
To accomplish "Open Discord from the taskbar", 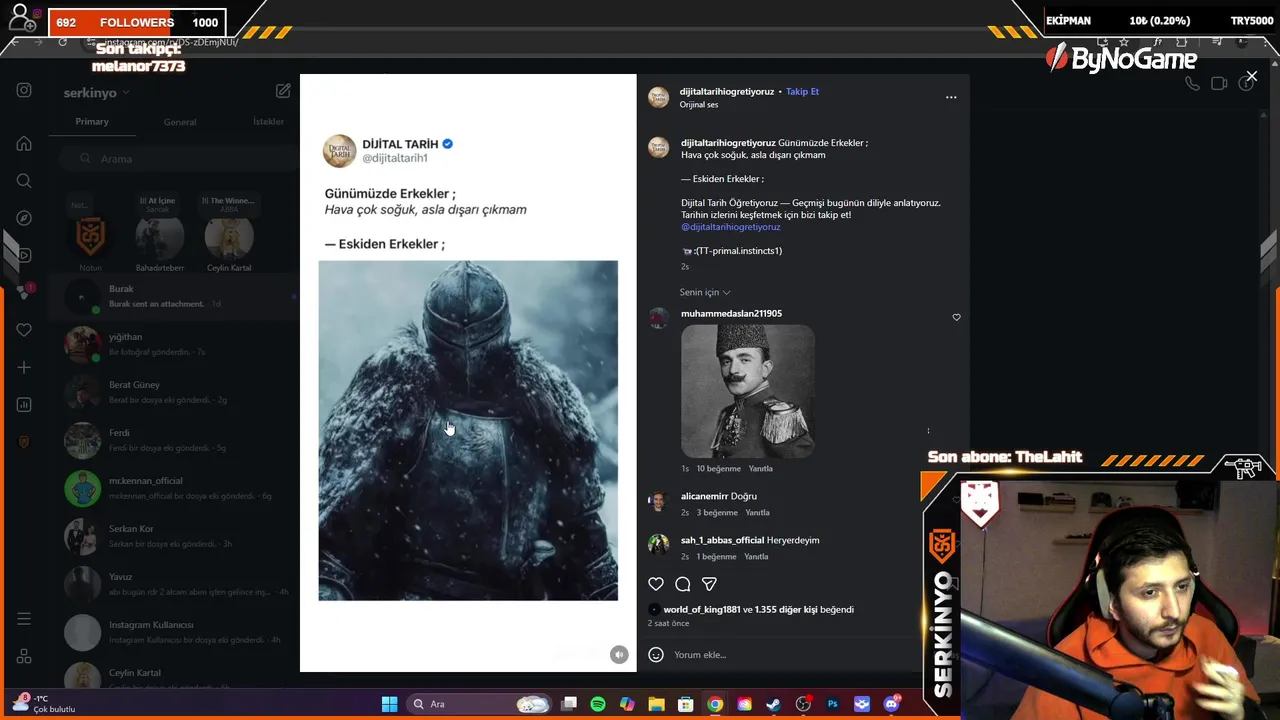I will pos(891,704).
